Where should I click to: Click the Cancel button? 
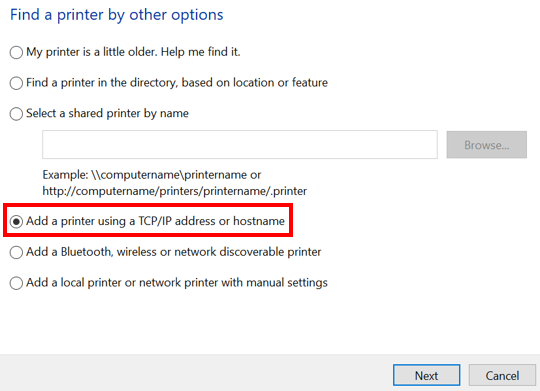(502, 375)
